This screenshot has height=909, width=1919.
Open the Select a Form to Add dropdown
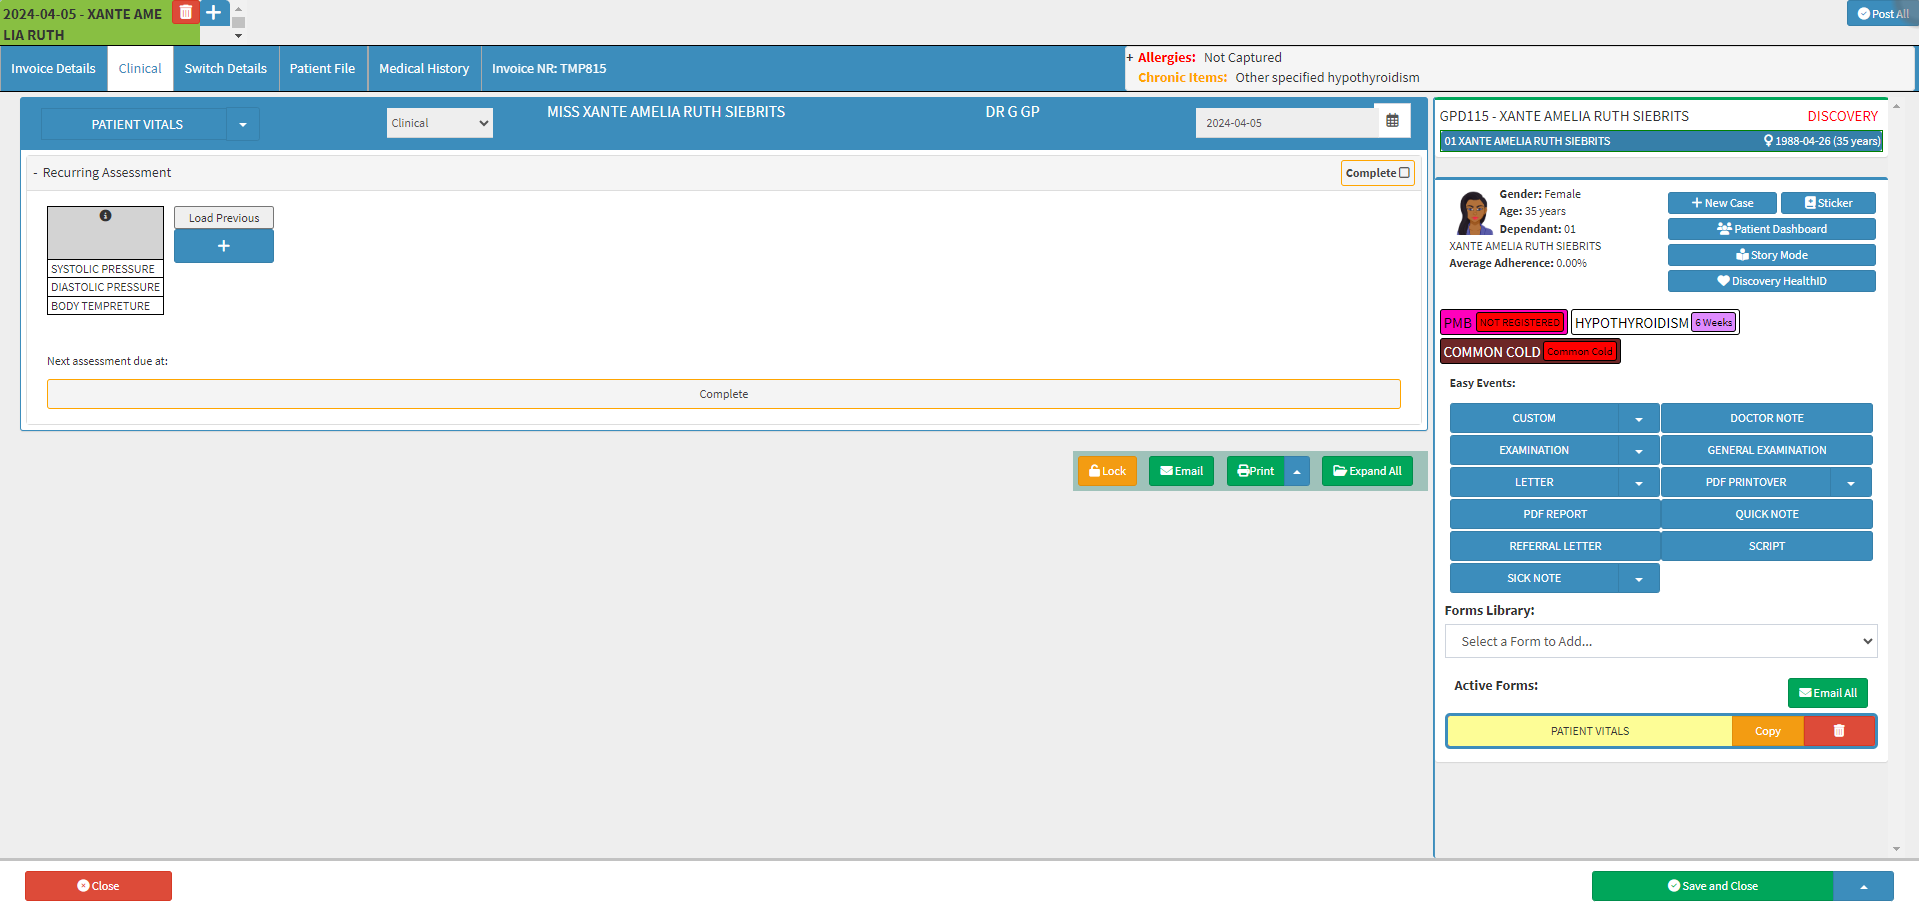click(1660, 641)
